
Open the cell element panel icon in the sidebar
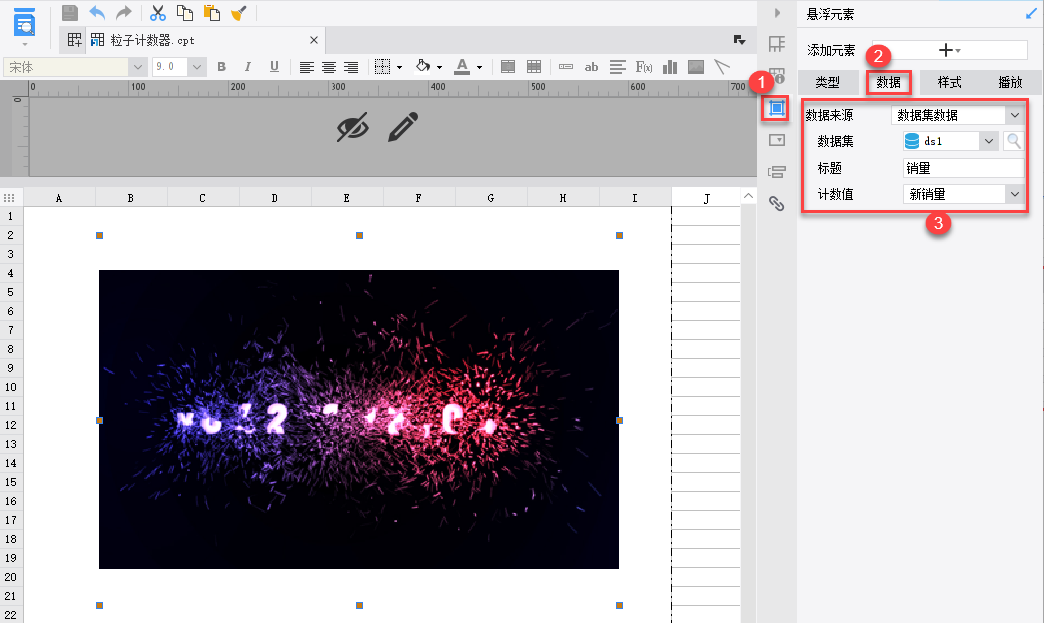coord(776,44)
